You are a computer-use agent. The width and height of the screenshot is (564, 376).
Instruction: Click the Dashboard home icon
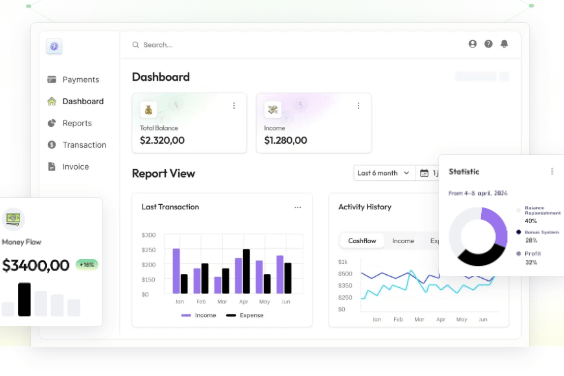tap(52, 101)
